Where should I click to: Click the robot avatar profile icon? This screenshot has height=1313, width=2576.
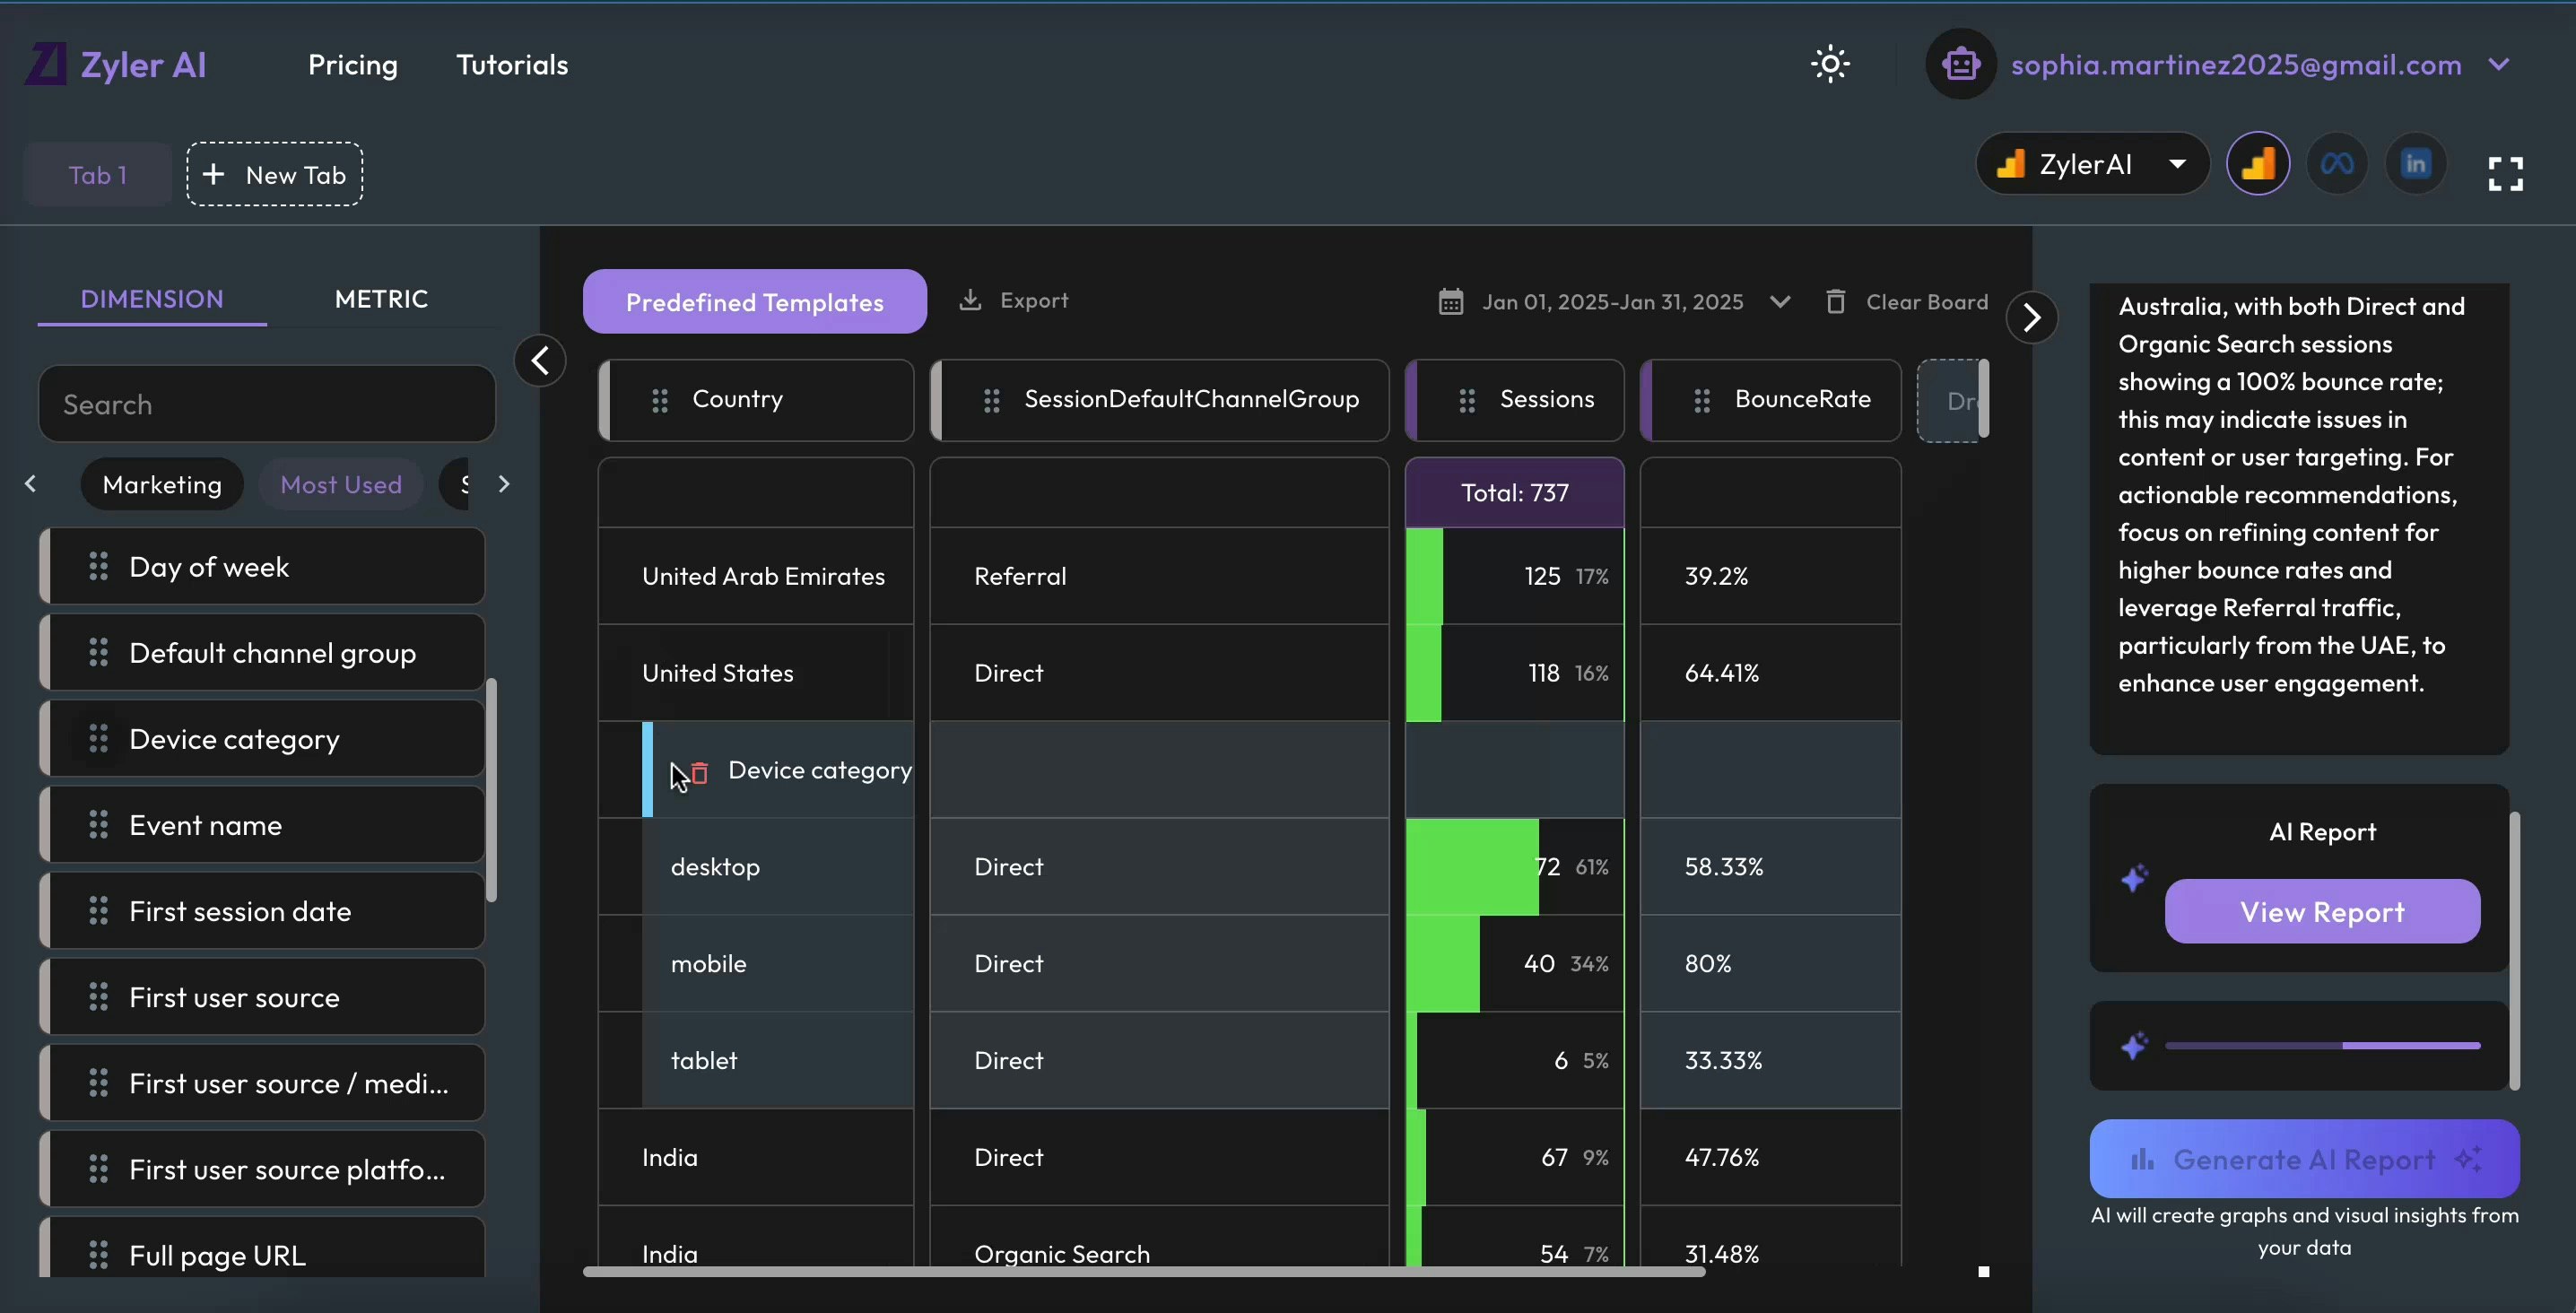coord(1960,65)
